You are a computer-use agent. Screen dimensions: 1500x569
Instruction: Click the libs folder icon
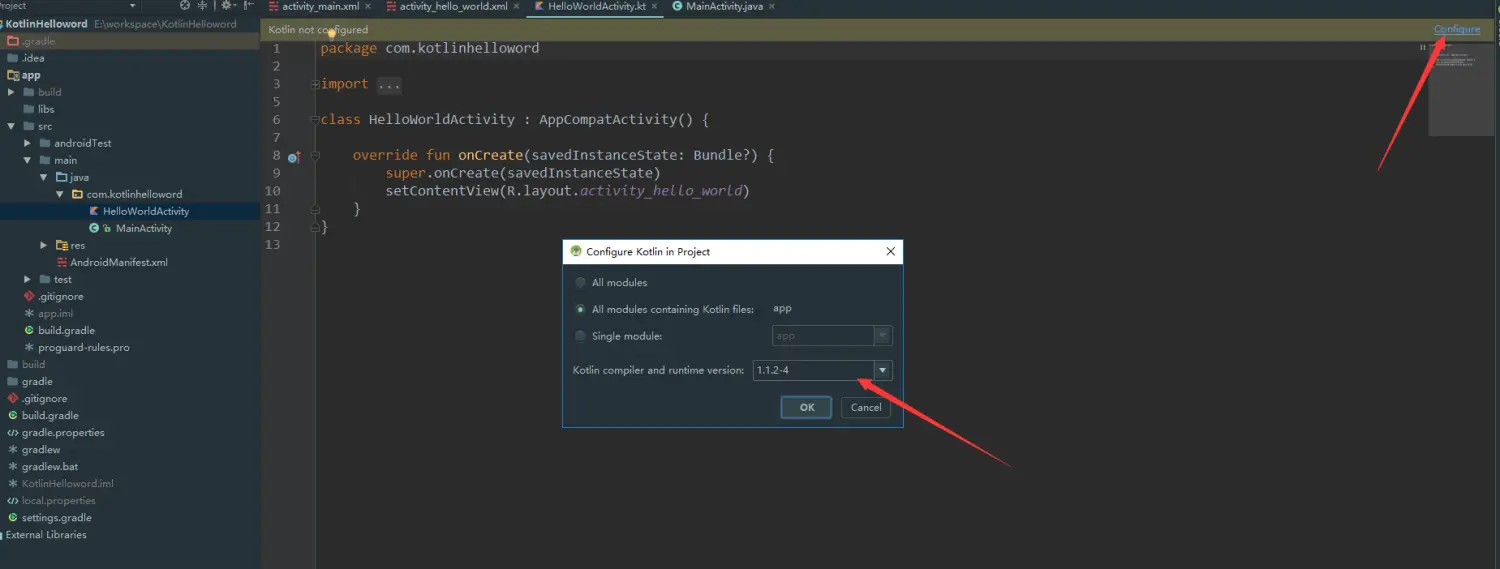[x=29, y=109]
